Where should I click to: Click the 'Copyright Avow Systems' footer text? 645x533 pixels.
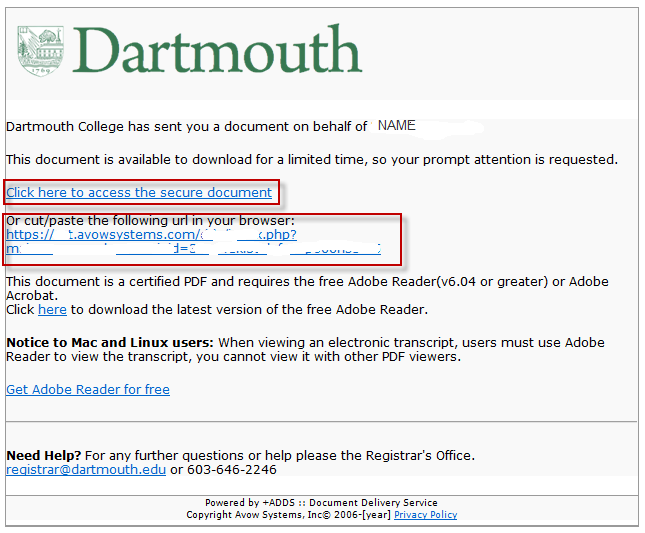[x=288, y=515]
